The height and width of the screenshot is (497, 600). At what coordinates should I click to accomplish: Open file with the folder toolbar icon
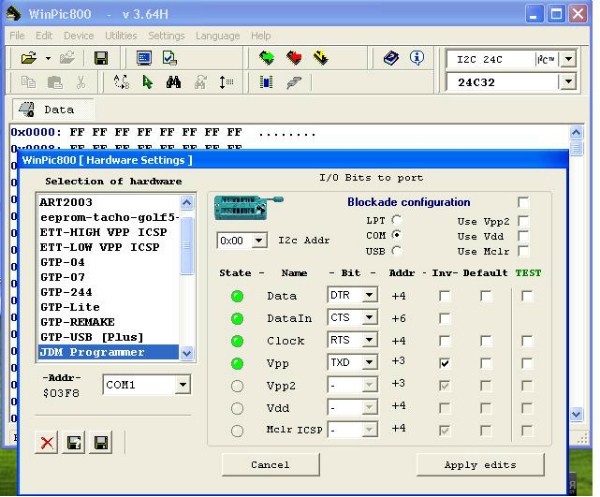click(x=29, y=58)
